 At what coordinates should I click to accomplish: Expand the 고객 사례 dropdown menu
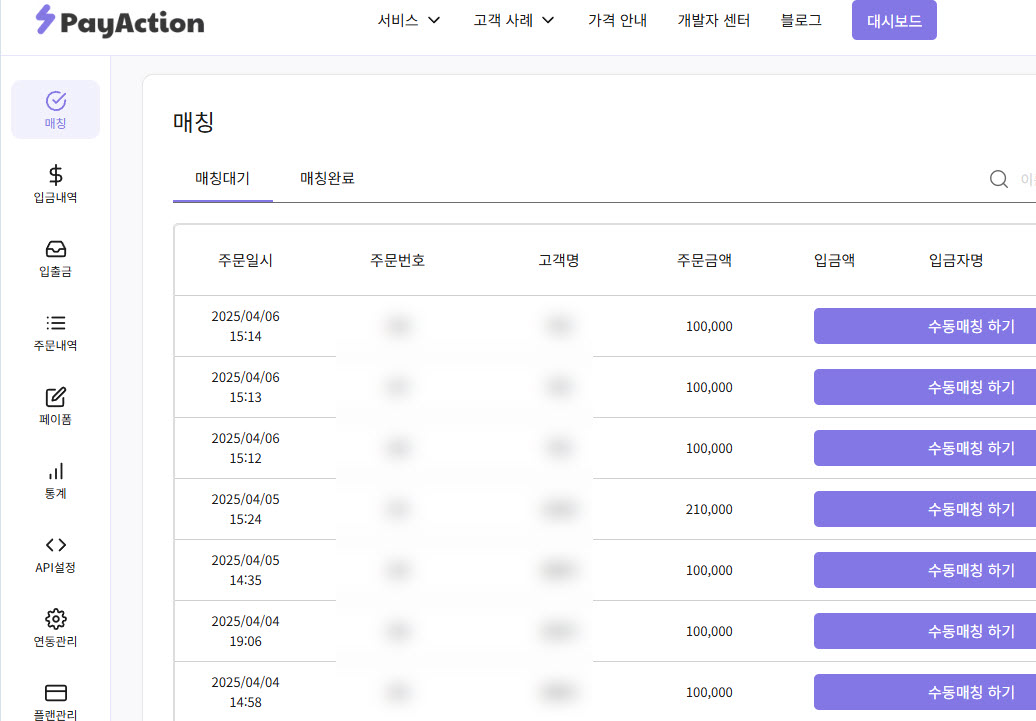[x=514, y=20]
